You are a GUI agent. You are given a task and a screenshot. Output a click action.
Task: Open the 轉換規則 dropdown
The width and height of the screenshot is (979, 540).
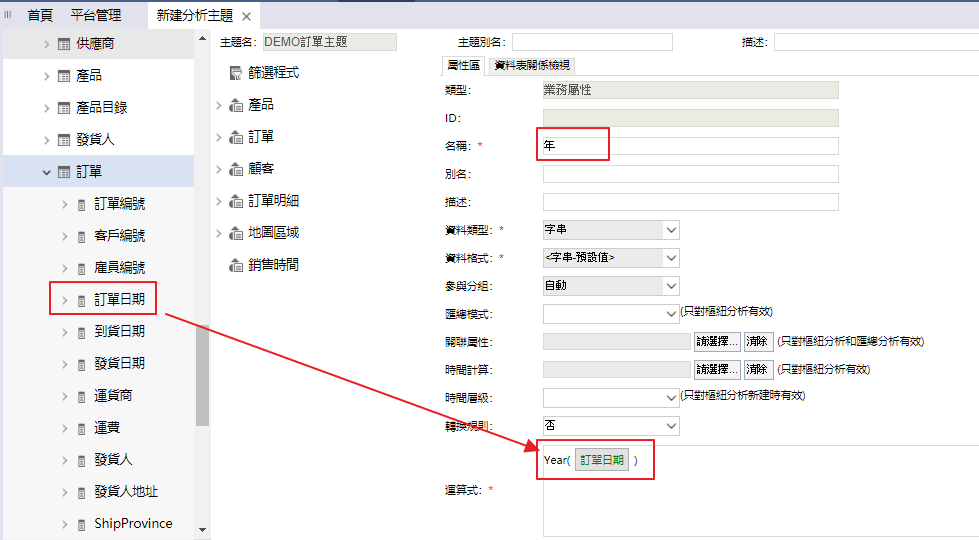[x=670, y=426]
